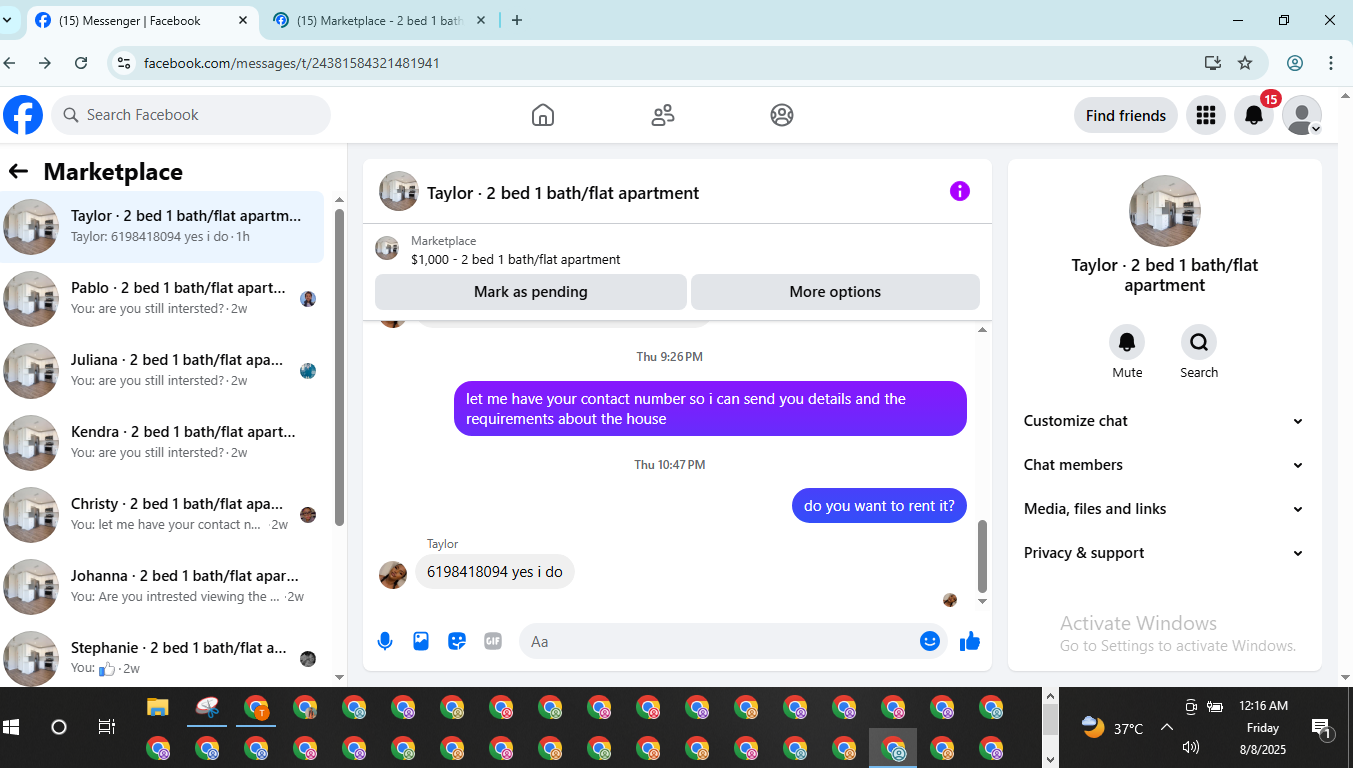Screen dimensions: 1353x768
Task: Open Juliana conversation in chat list
Action: coord(162,371)
